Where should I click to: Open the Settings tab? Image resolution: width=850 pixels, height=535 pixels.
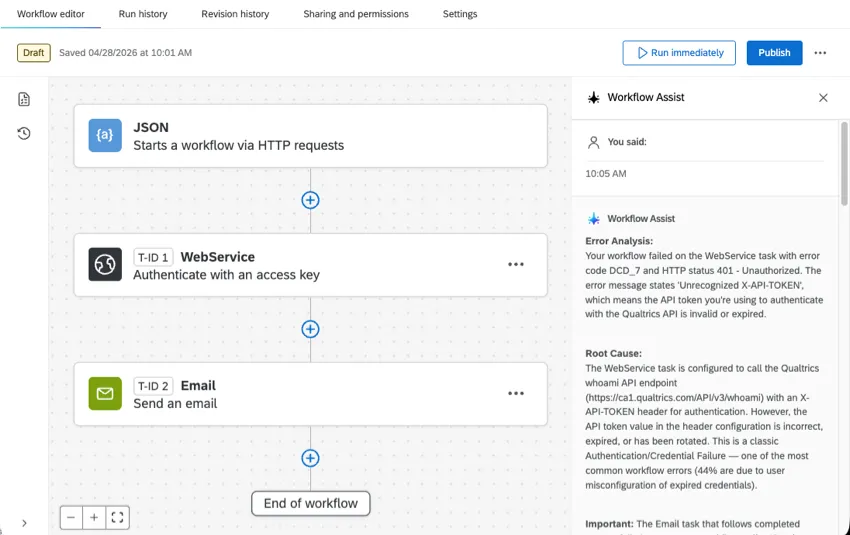(460, 14)
